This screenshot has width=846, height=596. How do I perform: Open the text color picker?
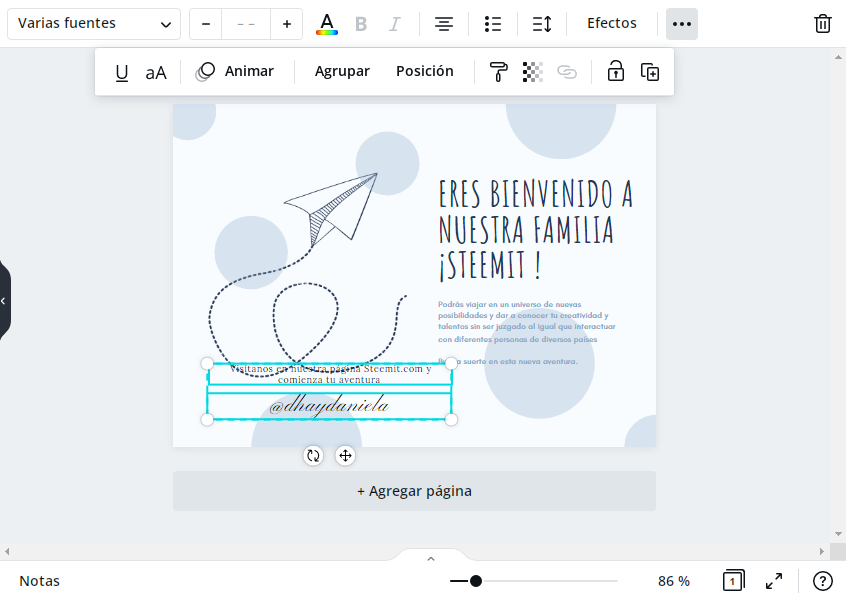(327, 24)
